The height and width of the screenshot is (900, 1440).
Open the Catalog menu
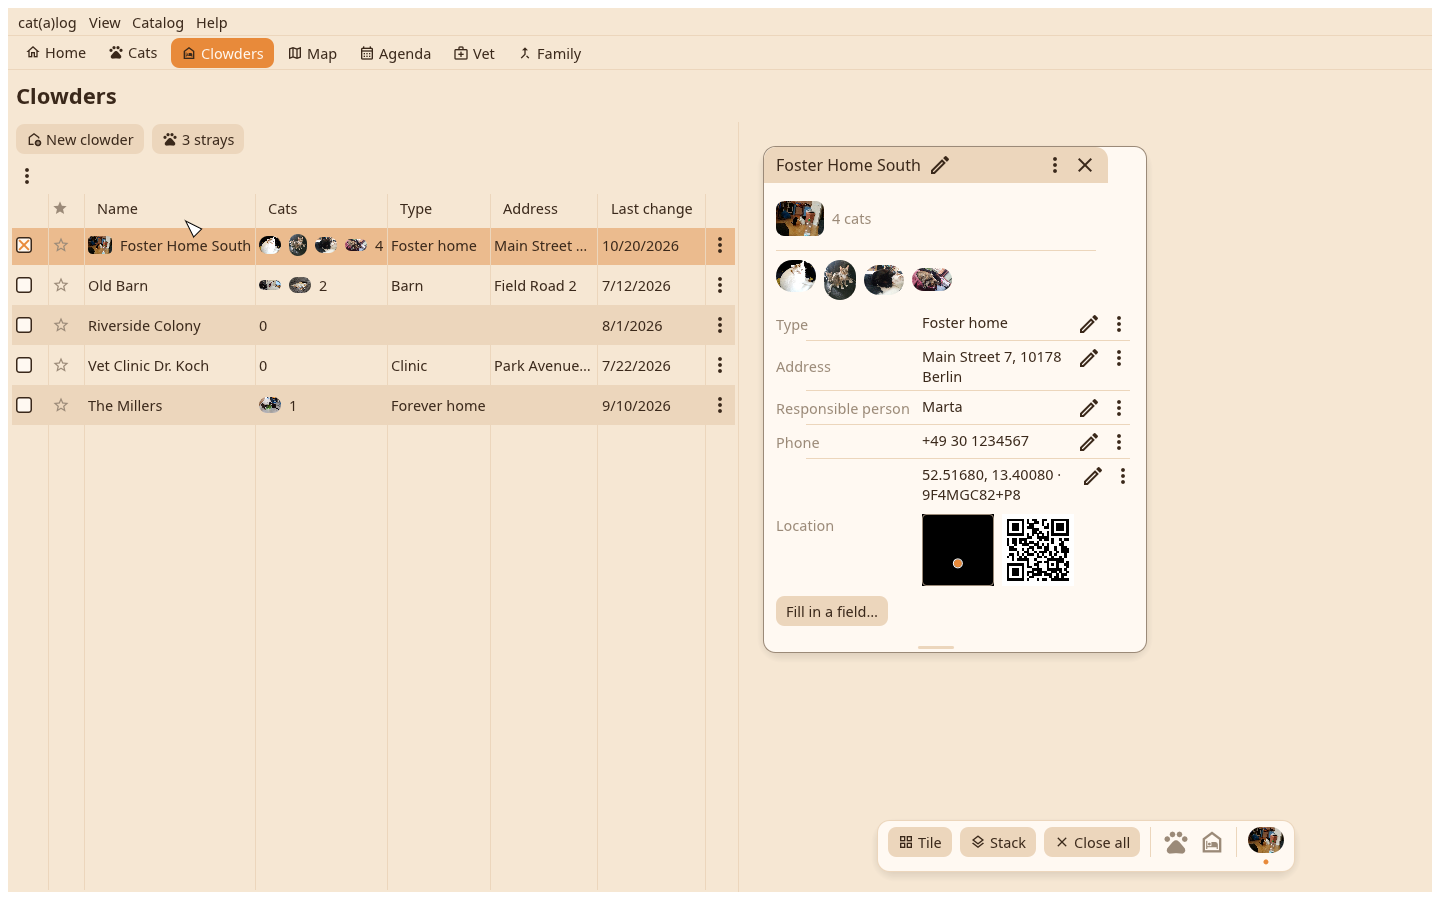pos(158,22)
